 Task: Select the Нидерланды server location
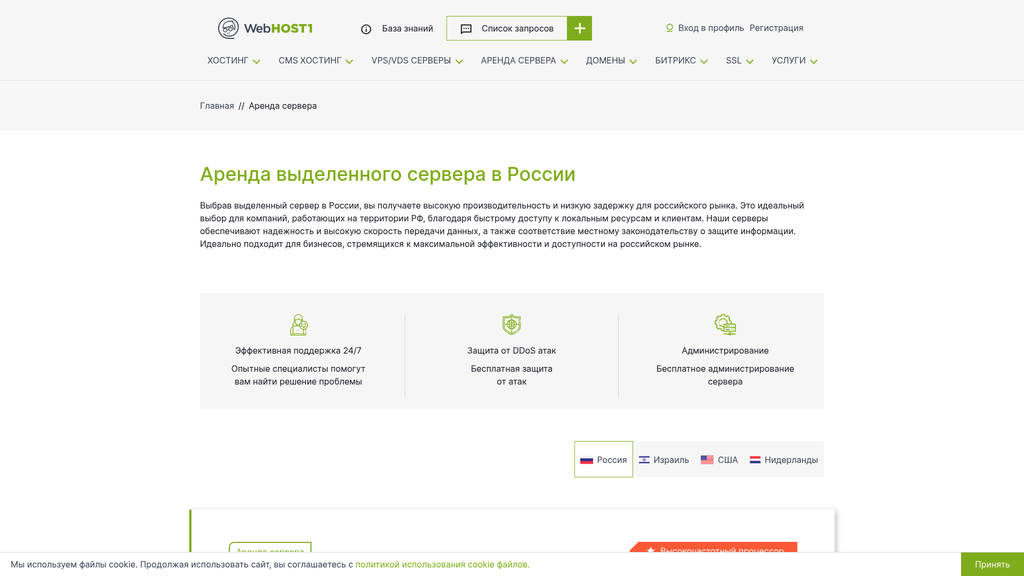(785, 459)
